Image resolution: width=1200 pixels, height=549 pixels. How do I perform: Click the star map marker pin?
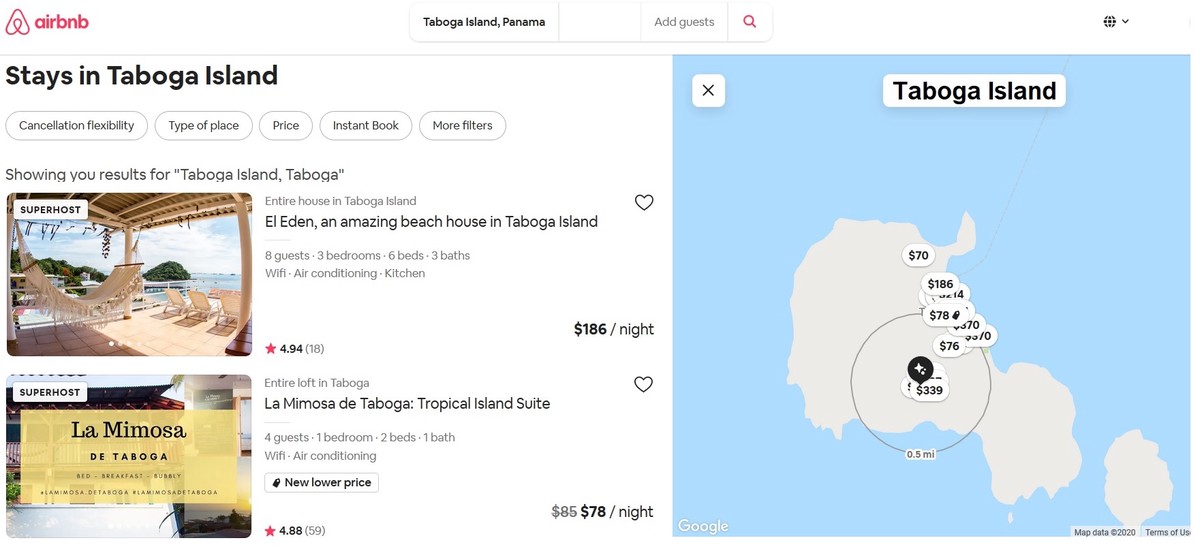[920, 369]
